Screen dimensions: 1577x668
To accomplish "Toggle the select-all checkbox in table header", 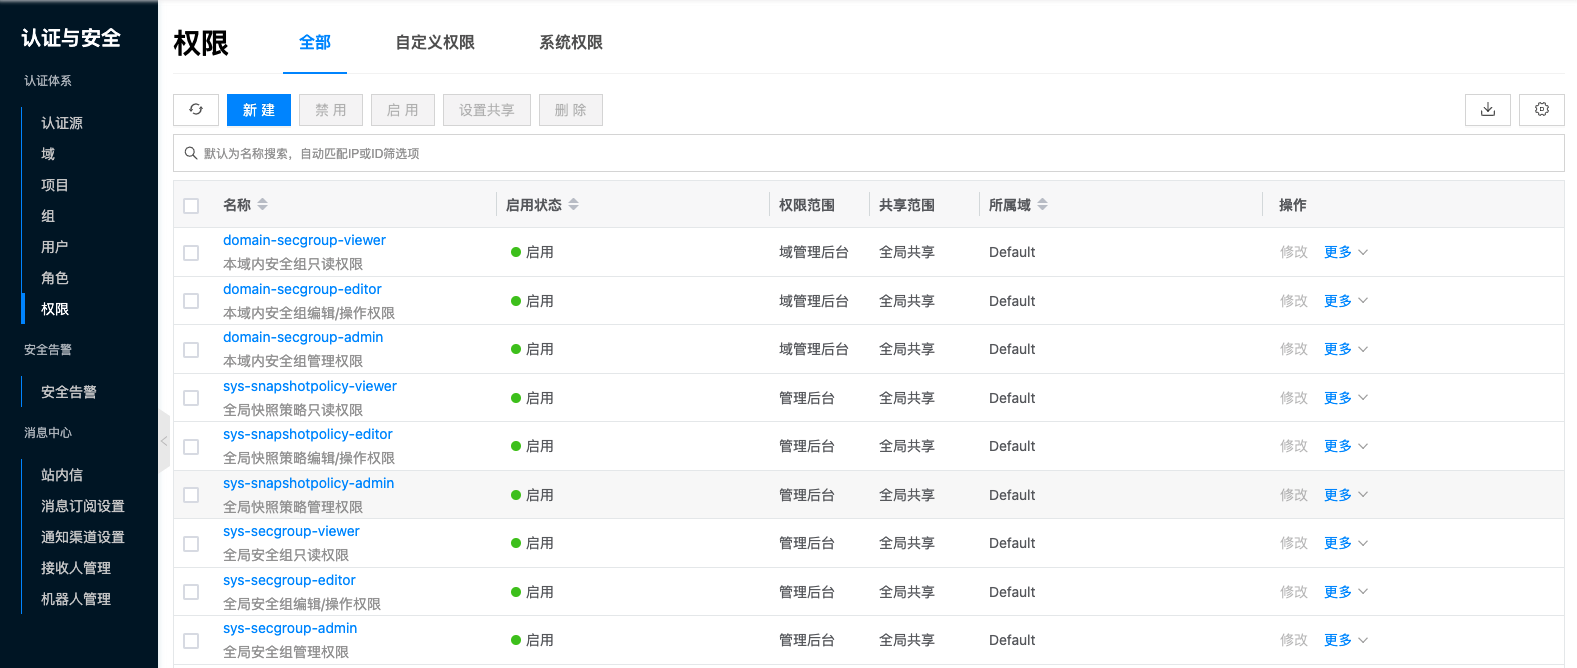I will (191, 206).
